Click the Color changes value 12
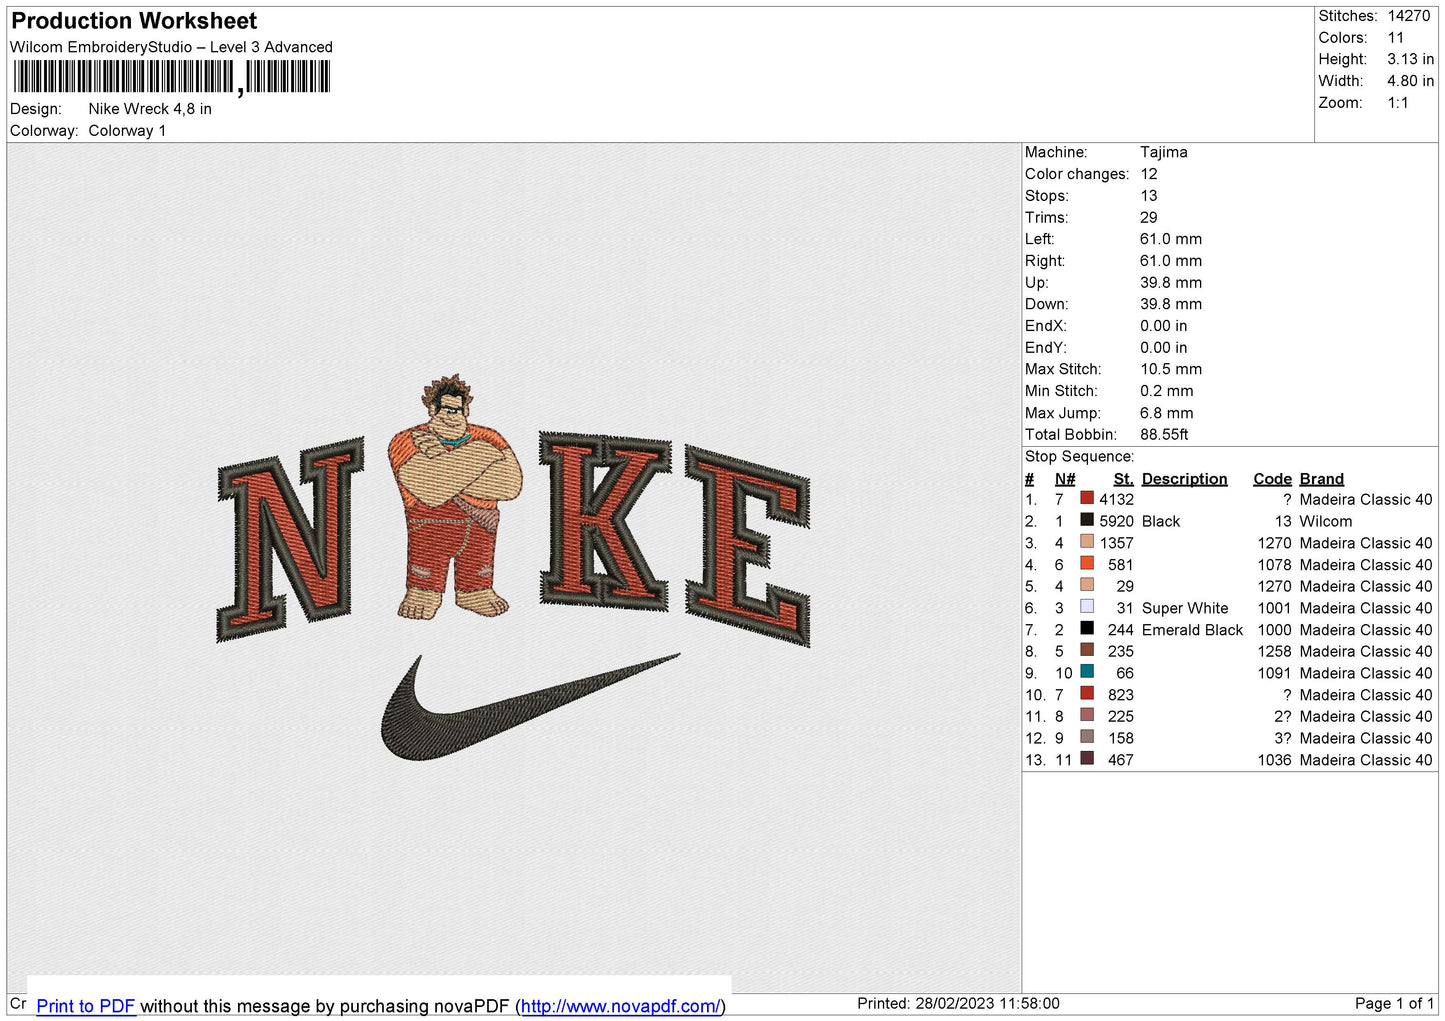 pyautogui.click(x=1149, y=174)
